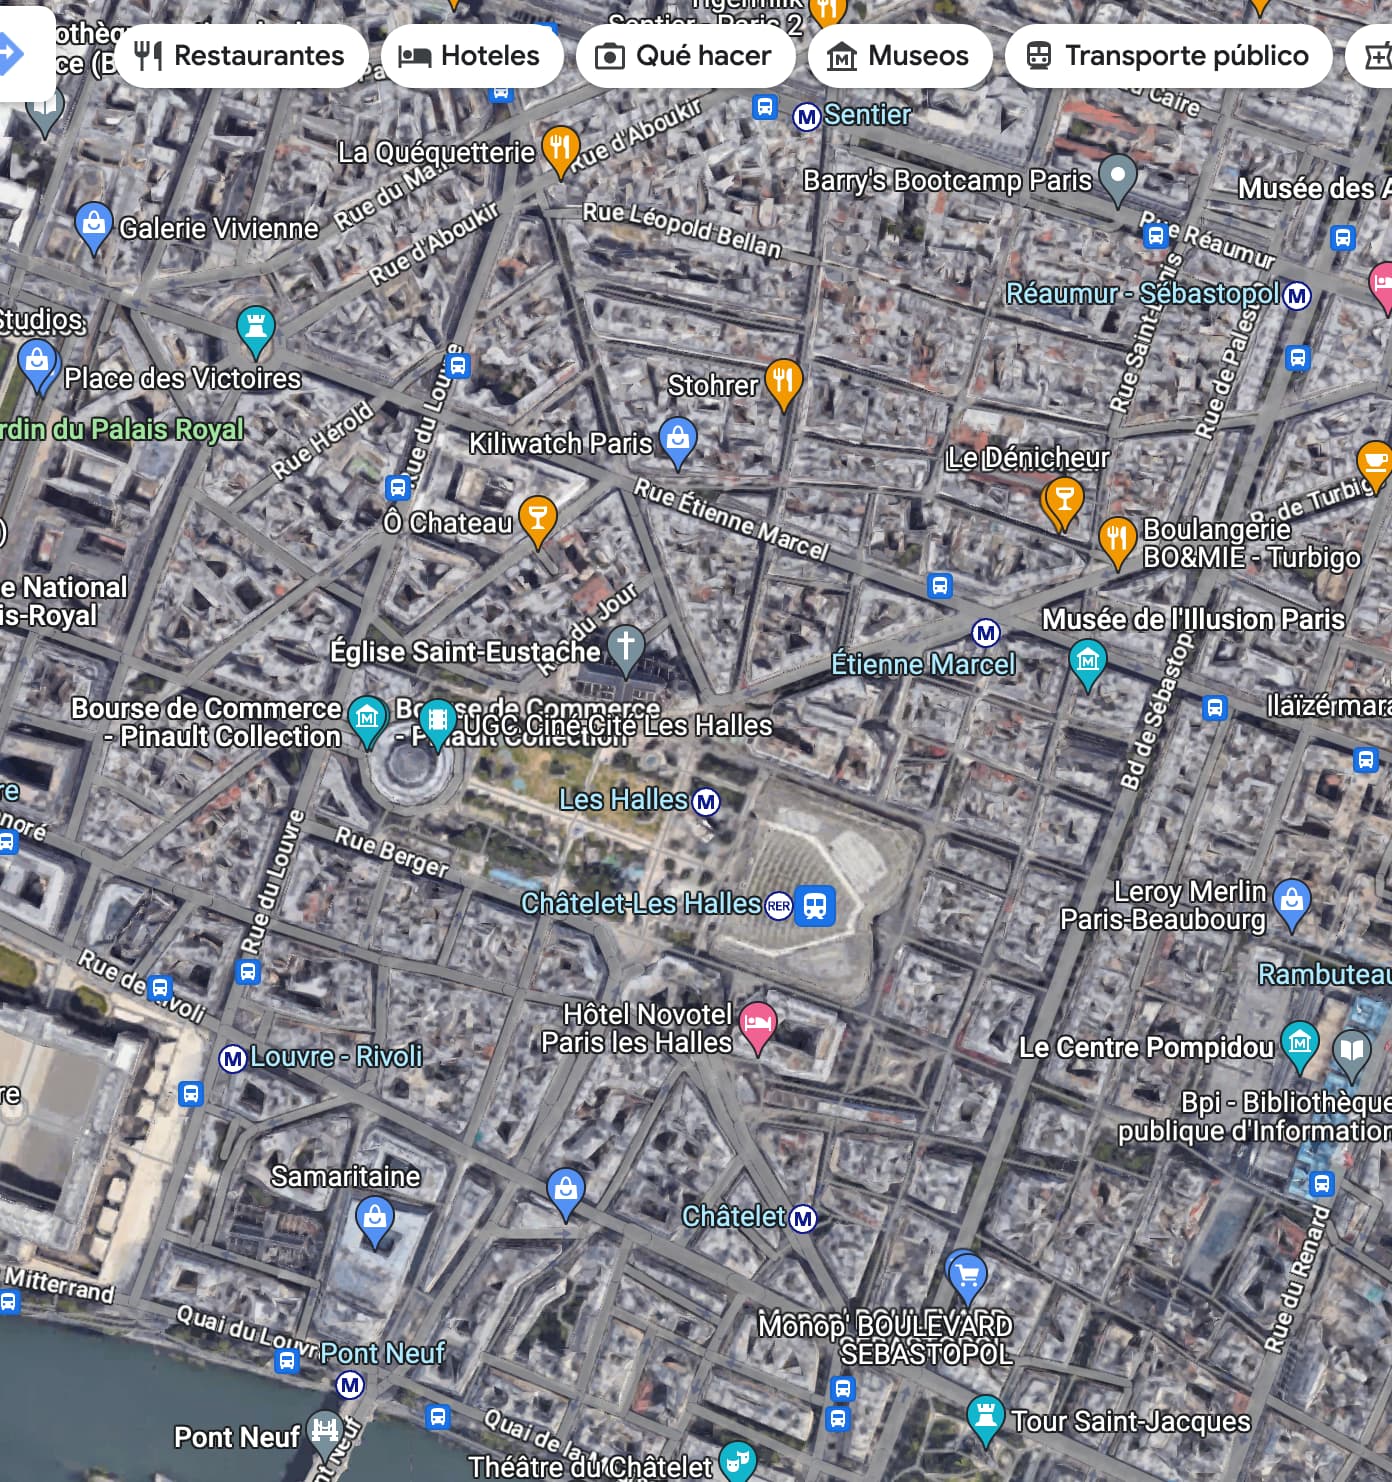Select the Tour Saint-Jacques landmark pin
The height and width of the screenshot is (1482, 1392).
pyautogui.click(x=985, y=1417)
